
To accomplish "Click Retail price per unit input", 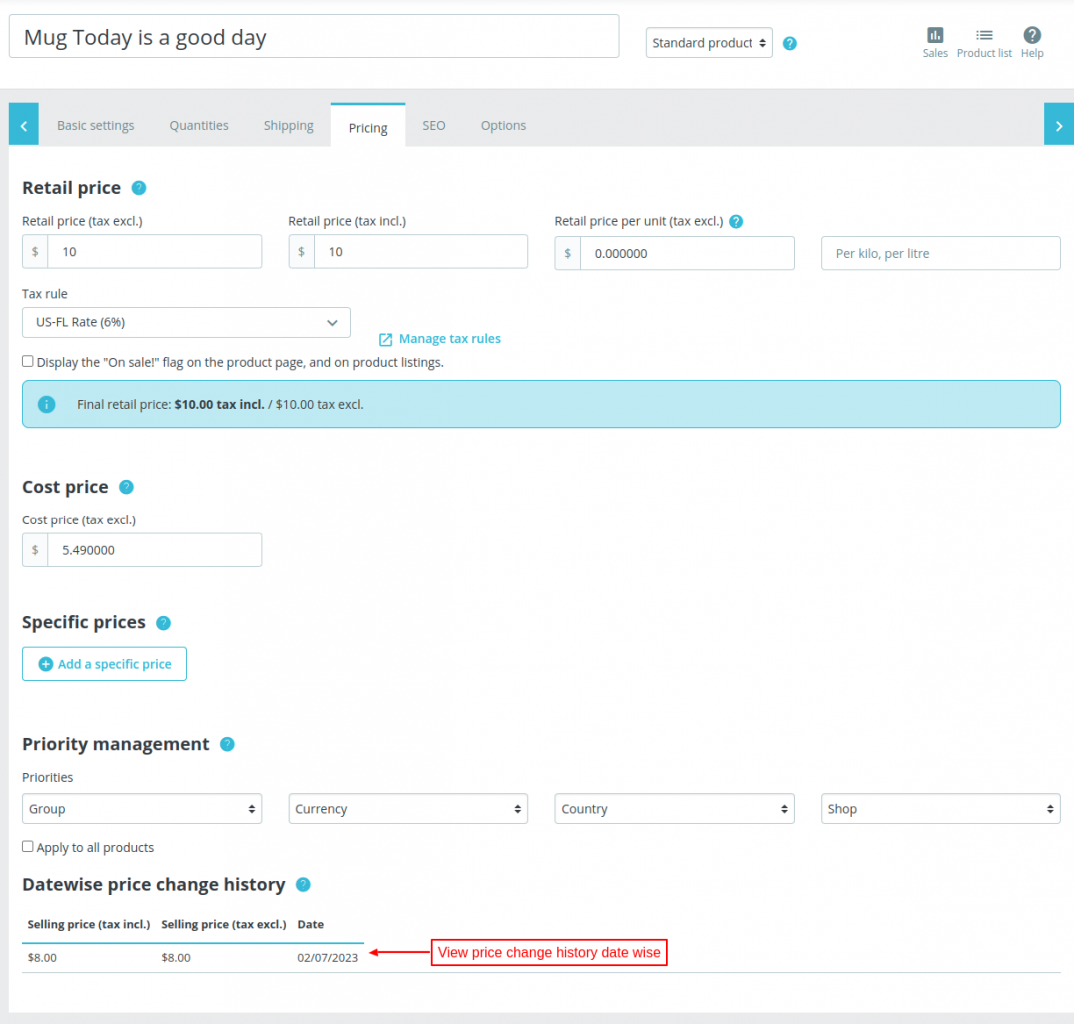I will click(x=687, y=253).
